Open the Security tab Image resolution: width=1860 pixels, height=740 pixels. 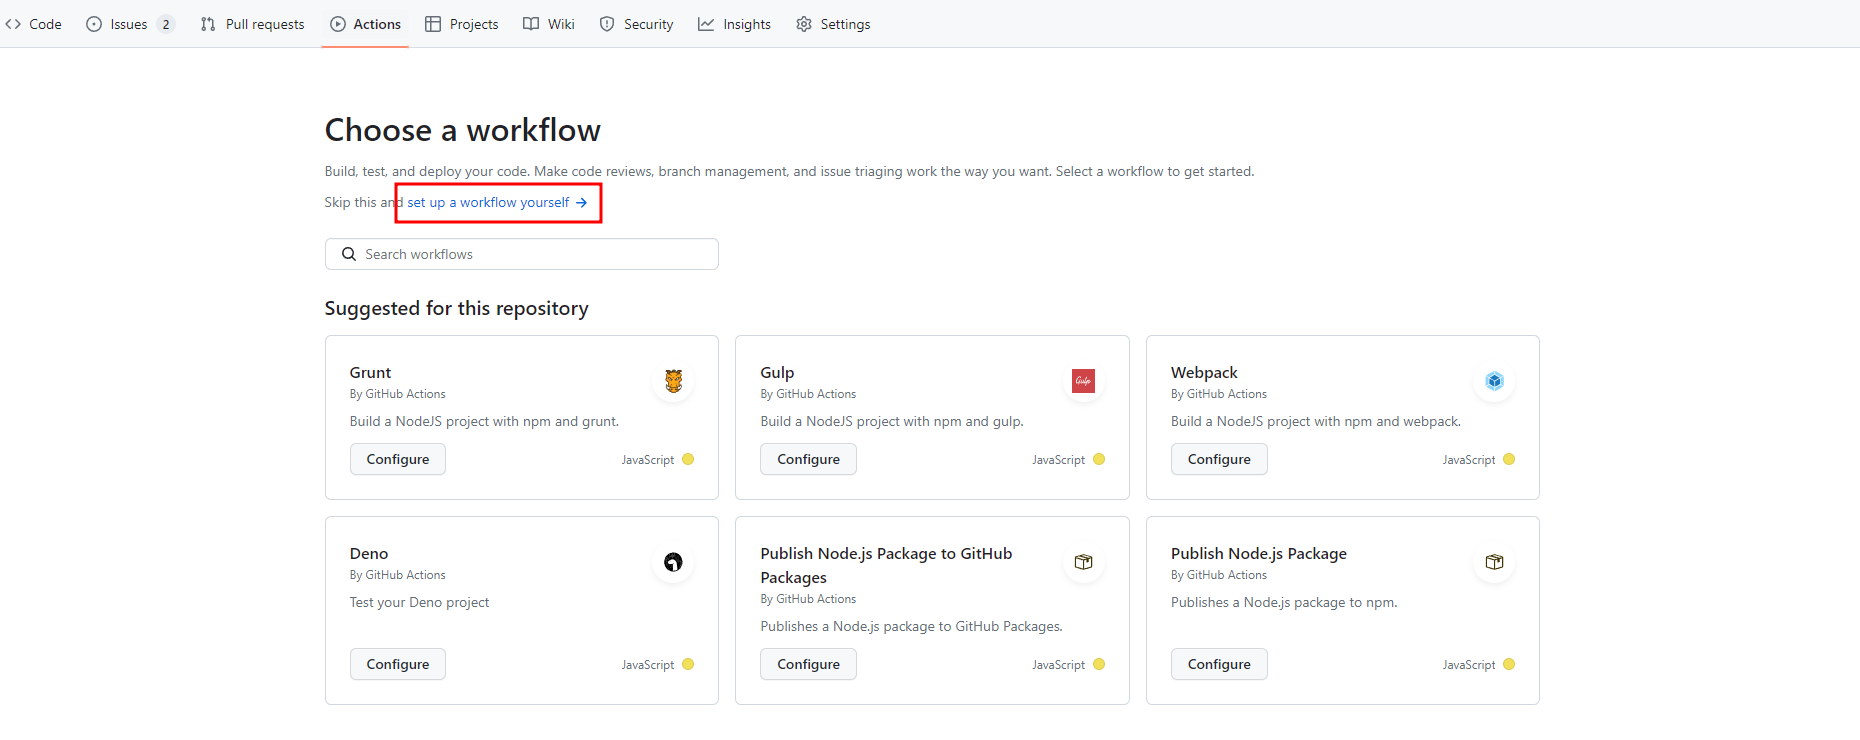636,24
